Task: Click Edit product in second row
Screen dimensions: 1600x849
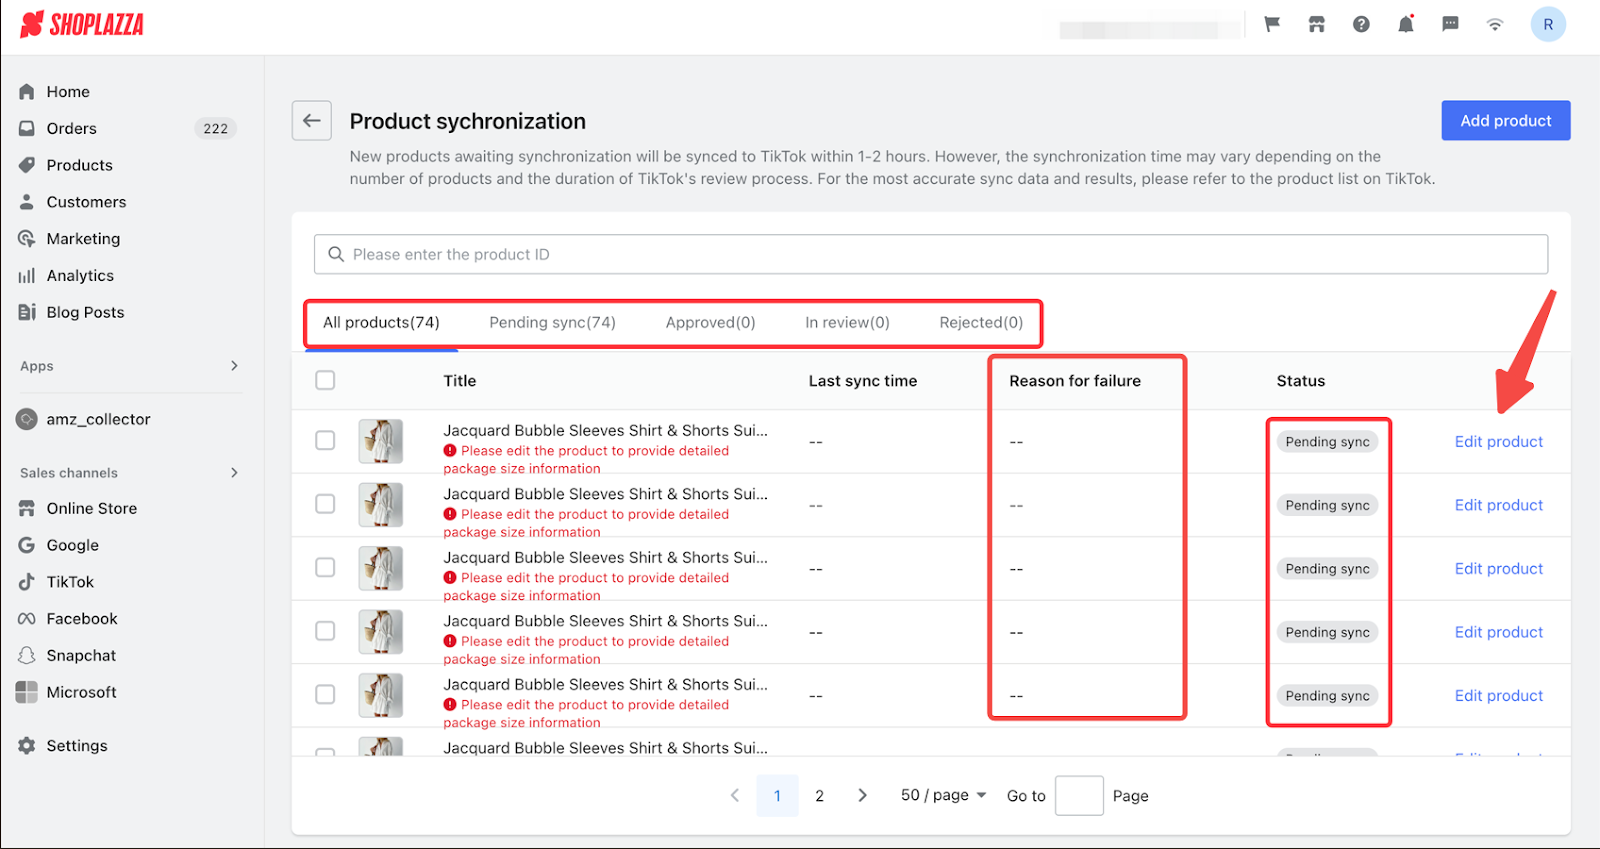Action: click(1498, 505)
